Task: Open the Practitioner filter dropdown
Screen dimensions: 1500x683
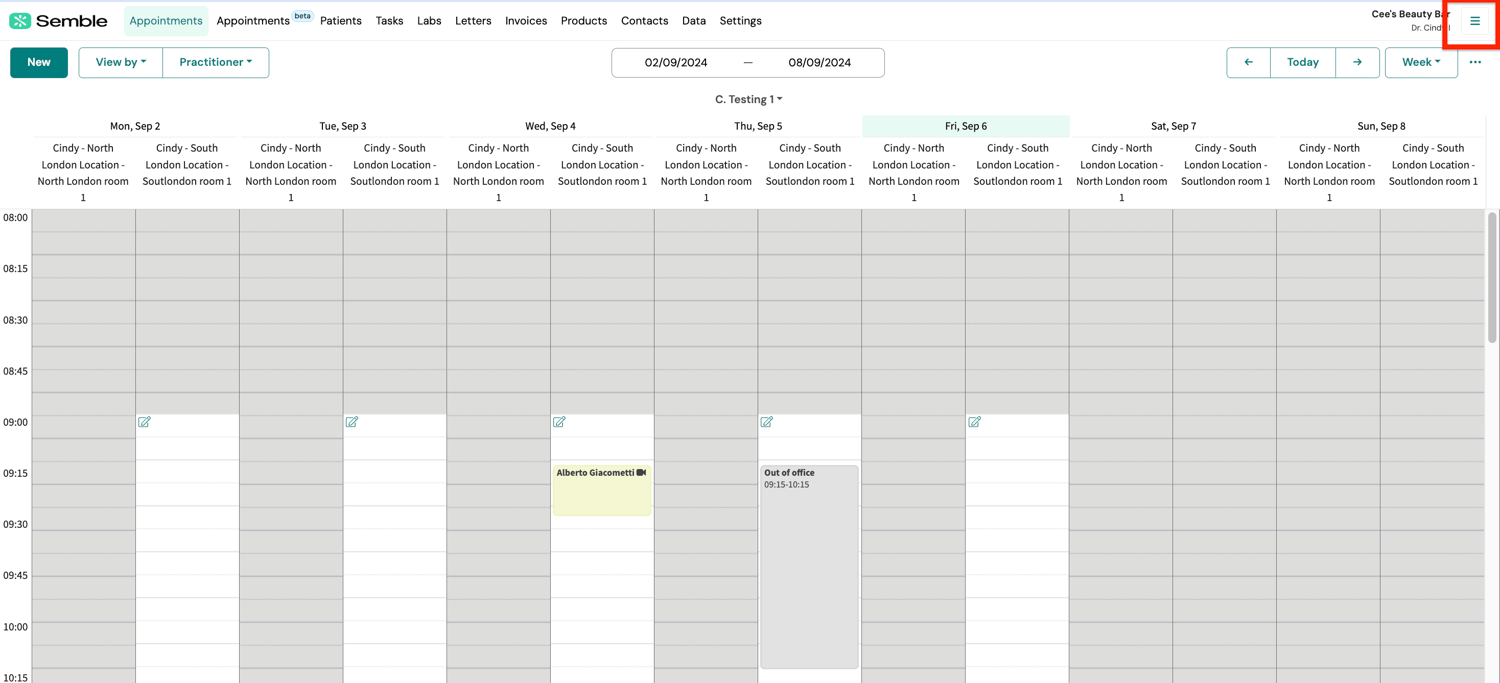Action: [215, 62]
